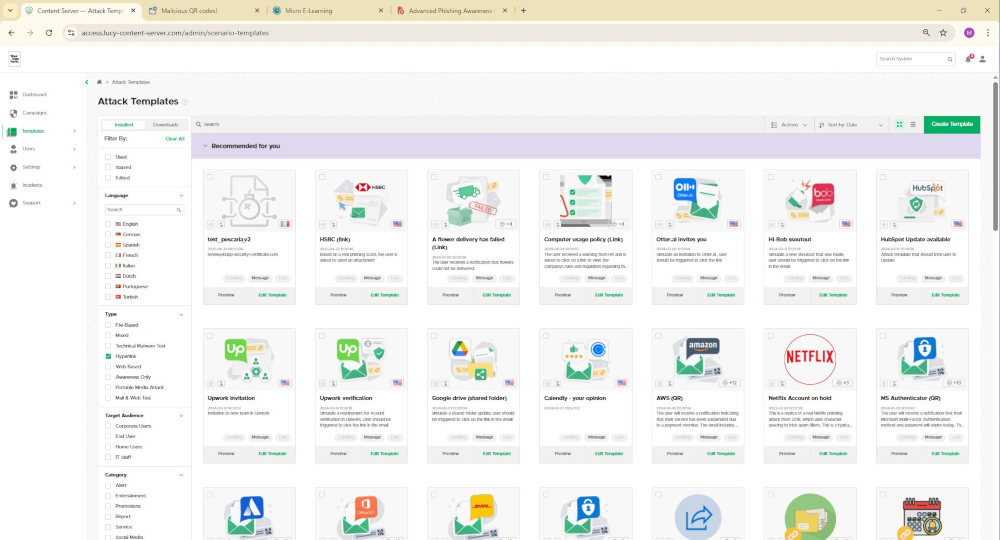Collapse the sidebar with the green arrow
Viewport: 1000px width, 540px height.
point(87,82)
